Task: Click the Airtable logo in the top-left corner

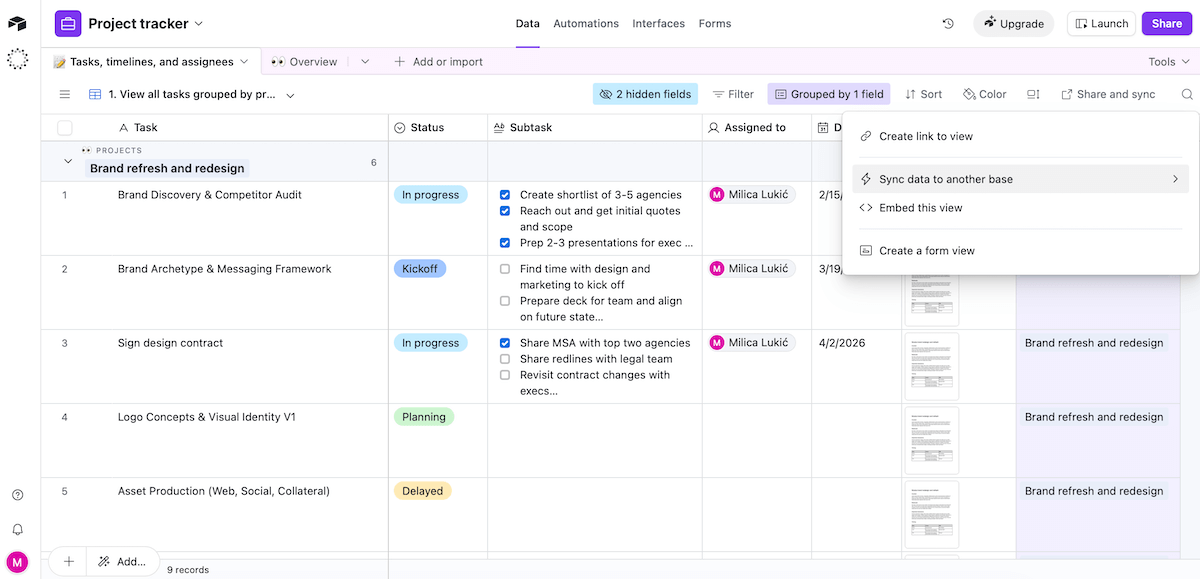Action: [17, 22]
